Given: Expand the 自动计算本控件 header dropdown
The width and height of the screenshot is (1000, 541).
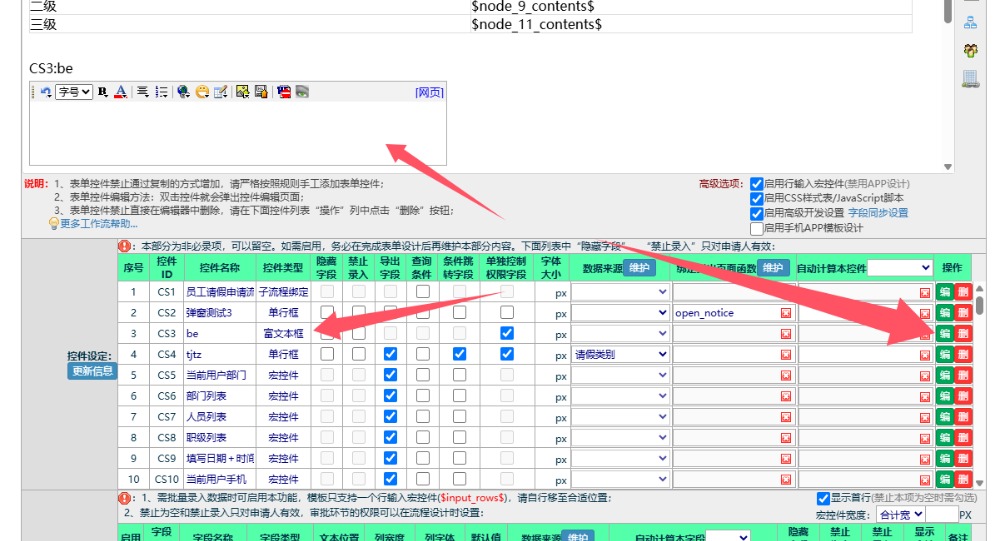Looking at the screenshot, I should (x=899, y=268).
